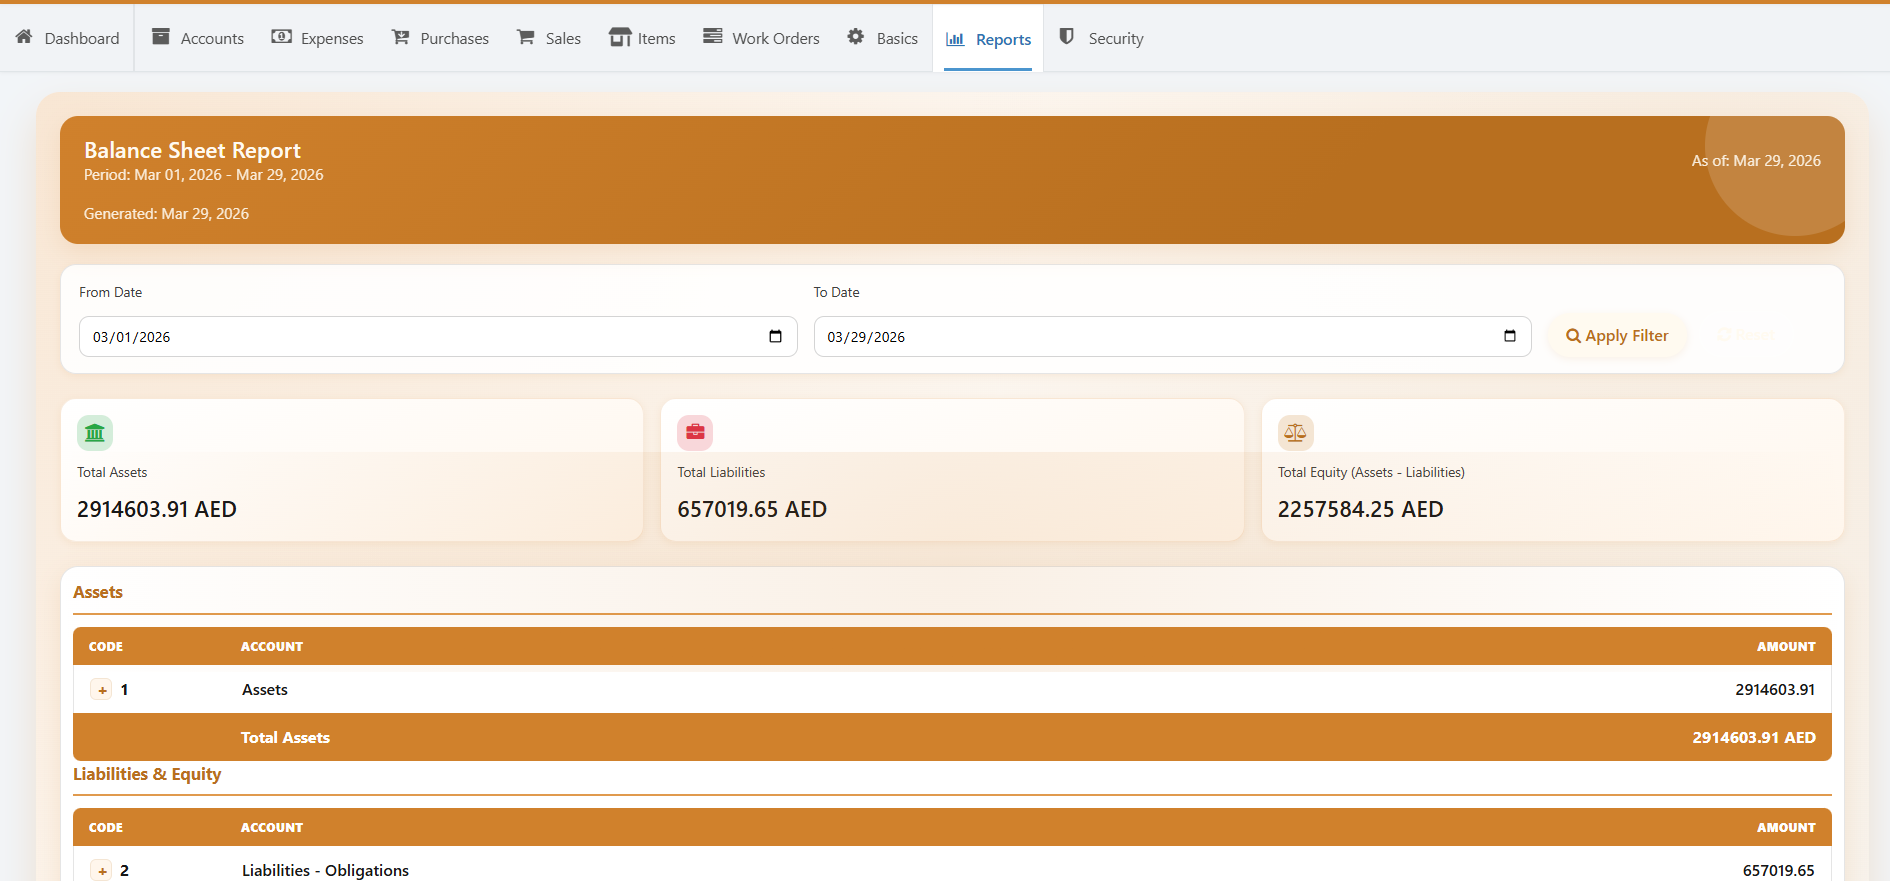Click the faded Reset button
1890x881 pixels.
(1746, 336)
